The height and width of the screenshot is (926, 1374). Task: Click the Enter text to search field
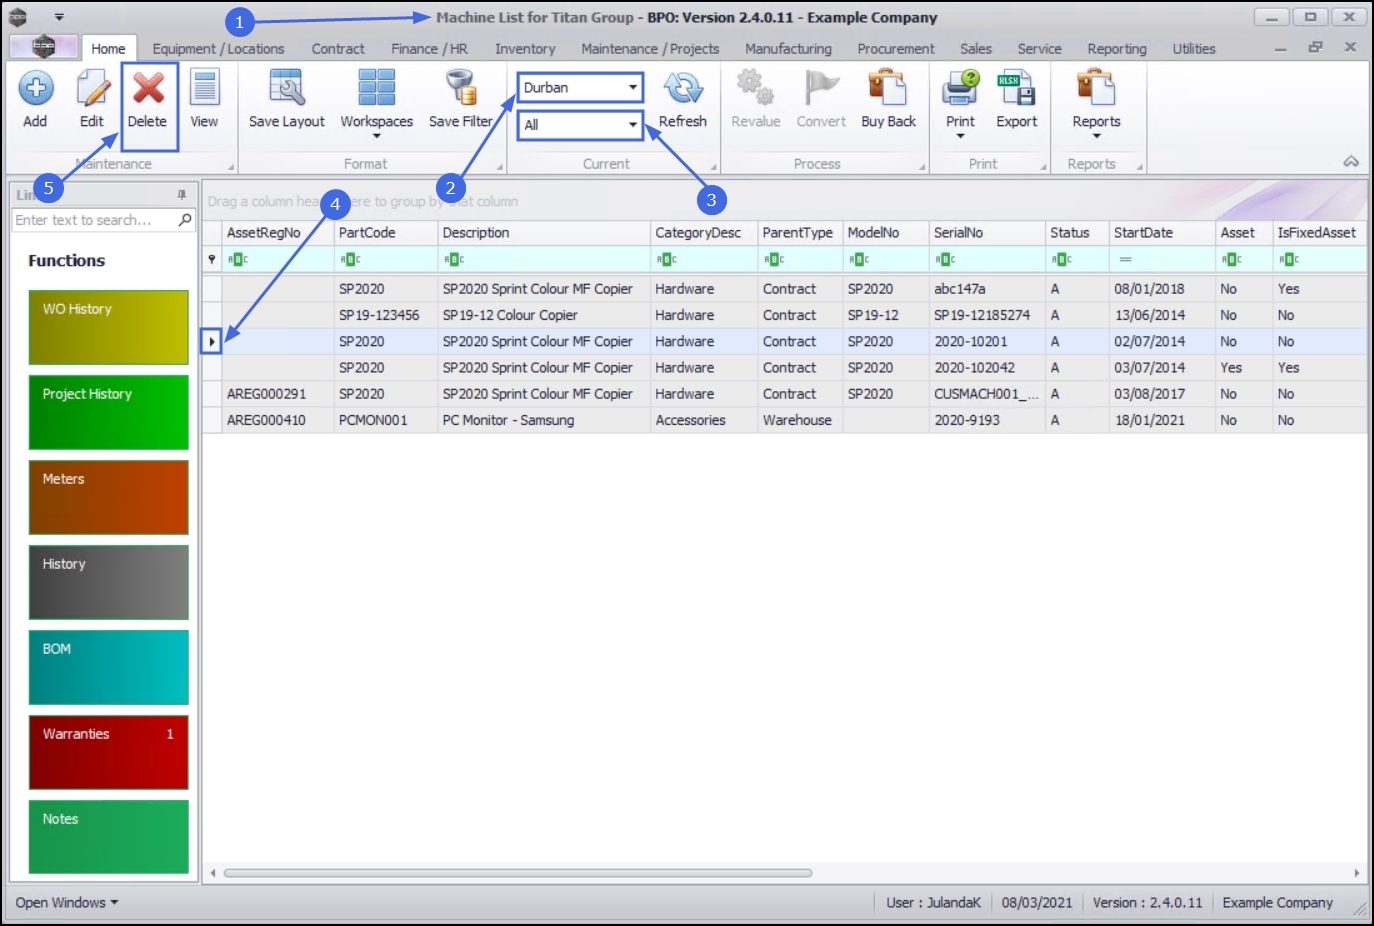95,220
